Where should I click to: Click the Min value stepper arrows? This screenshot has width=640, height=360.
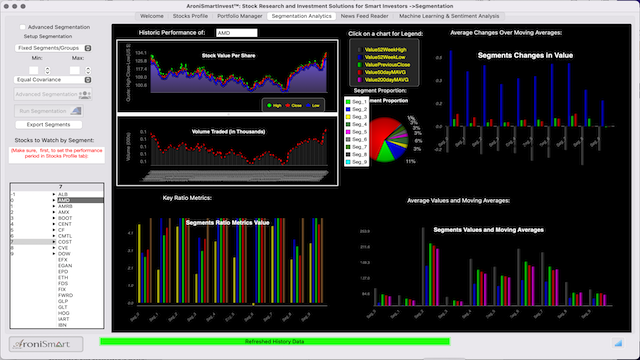point(47,71)
